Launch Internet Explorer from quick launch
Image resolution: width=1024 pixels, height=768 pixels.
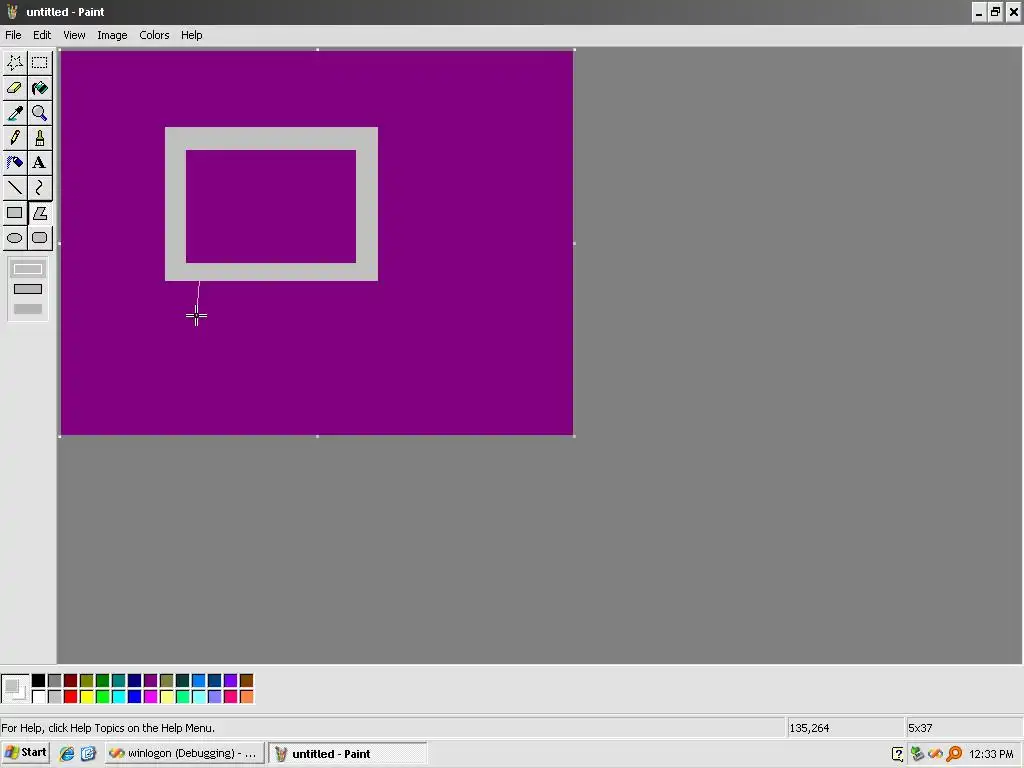pyautogui.click(x=67, y=754)
